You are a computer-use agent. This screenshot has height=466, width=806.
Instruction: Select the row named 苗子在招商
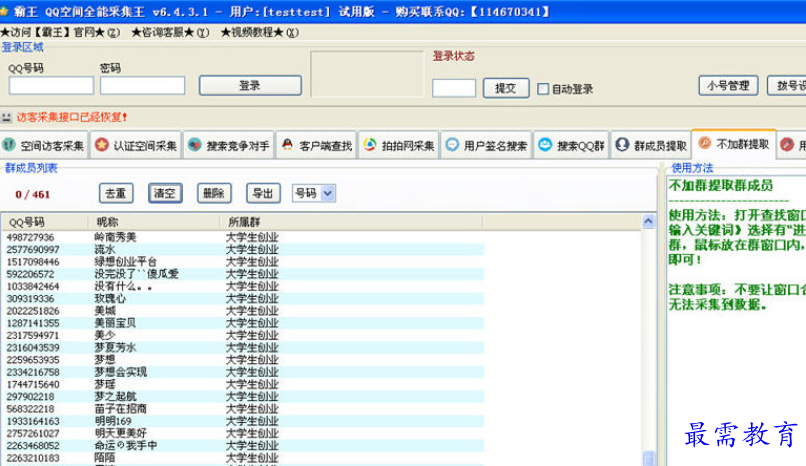[x=243, y=409]
